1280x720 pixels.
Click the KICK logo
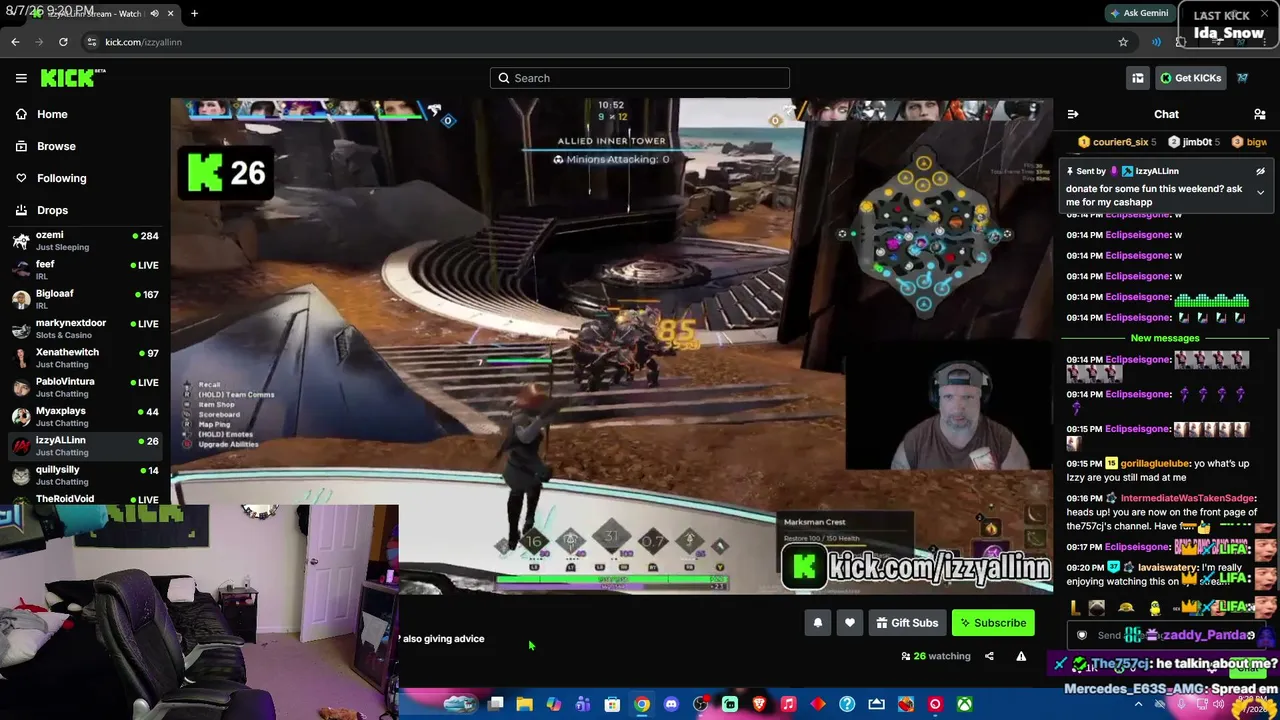(72, 78)
